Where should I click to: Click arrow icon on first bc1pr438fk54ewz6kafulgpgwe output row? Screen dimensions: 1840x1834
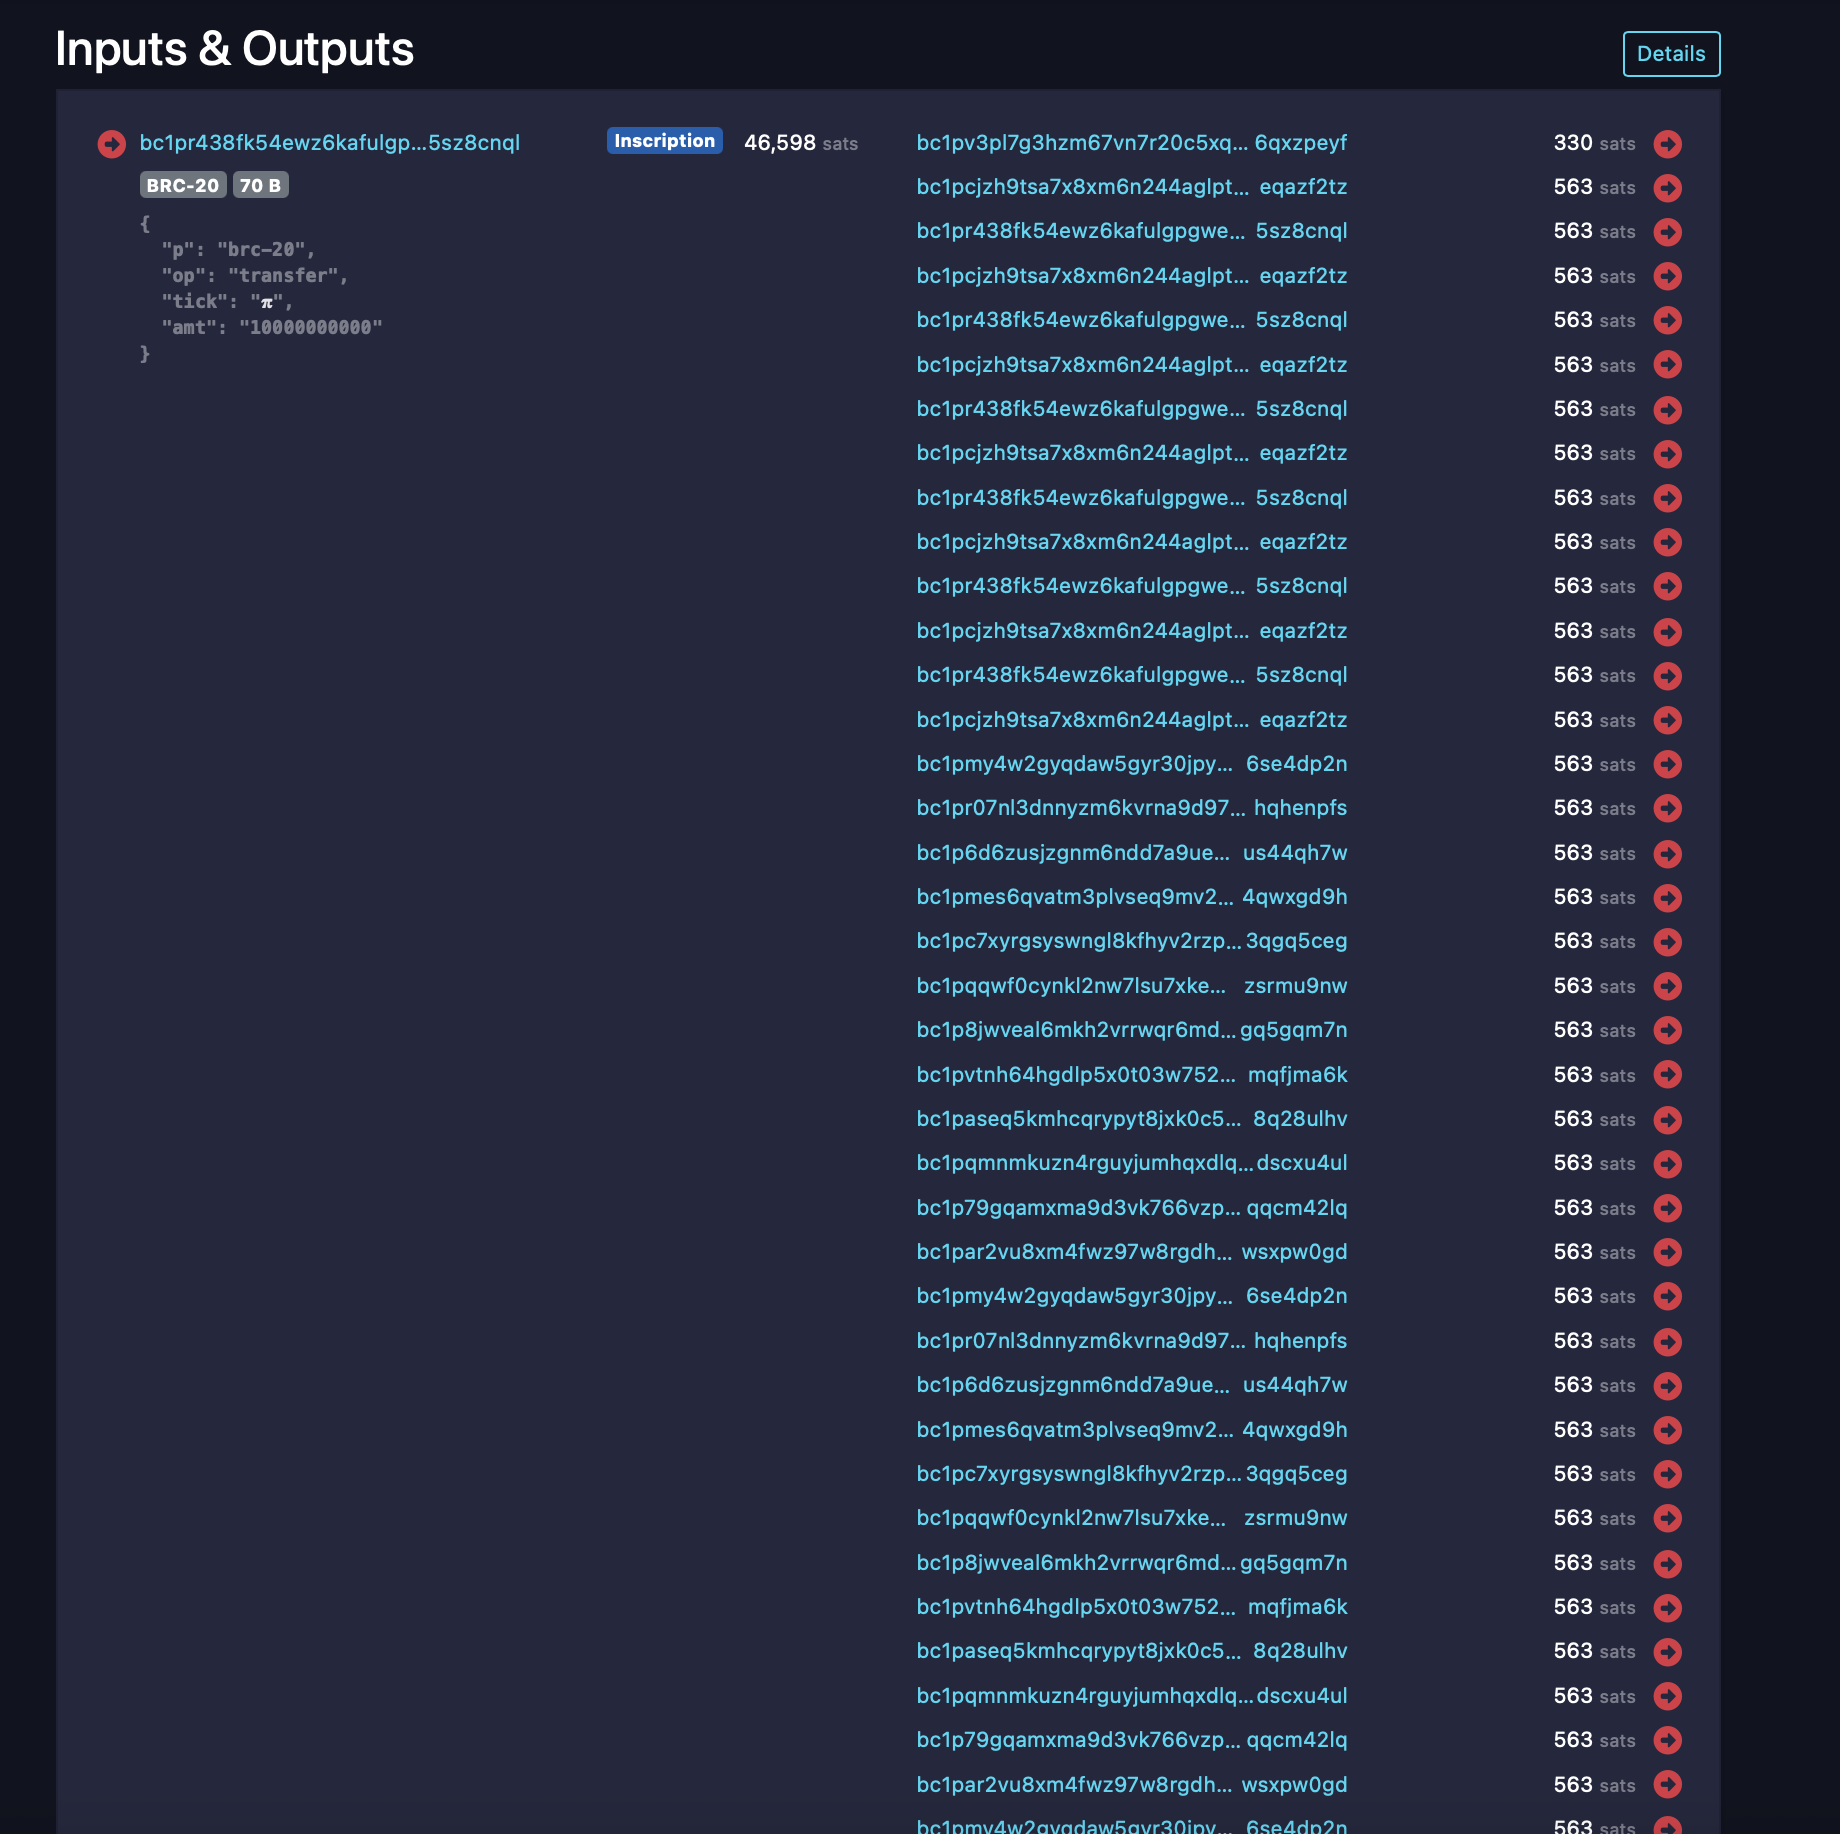[x=1667, y=232]
